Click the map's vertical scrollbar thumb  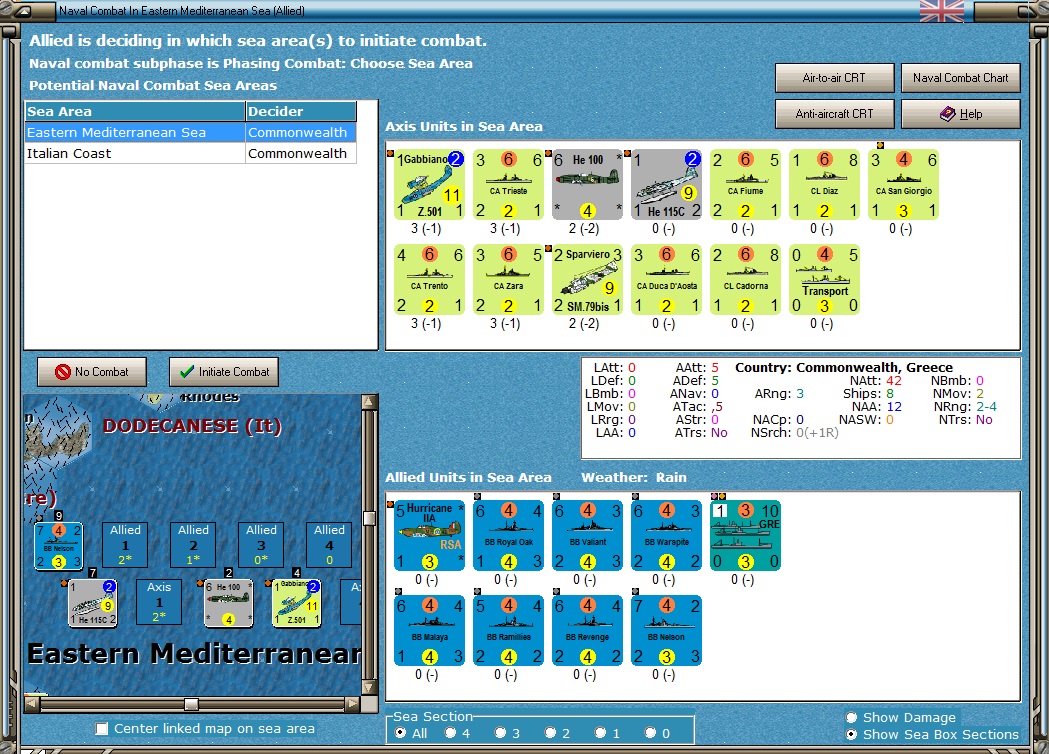click(x=369, y=519)
